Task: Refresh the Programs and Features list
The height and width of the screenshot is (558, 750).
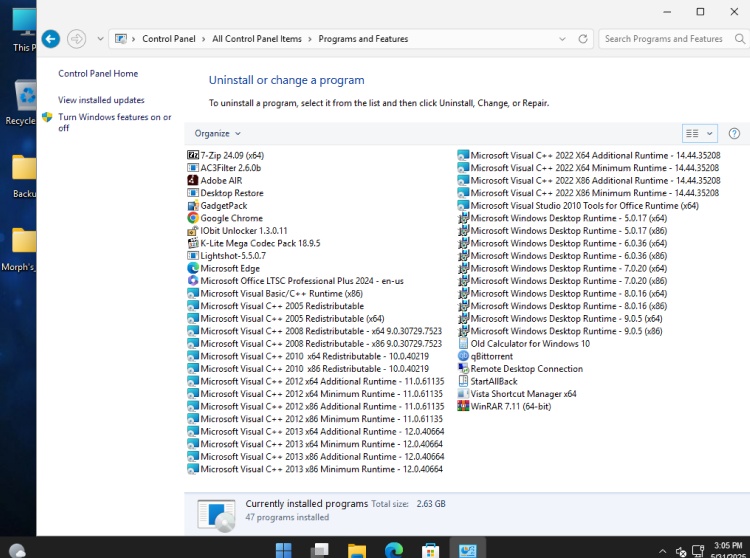Action: click(x=583, y=39)
